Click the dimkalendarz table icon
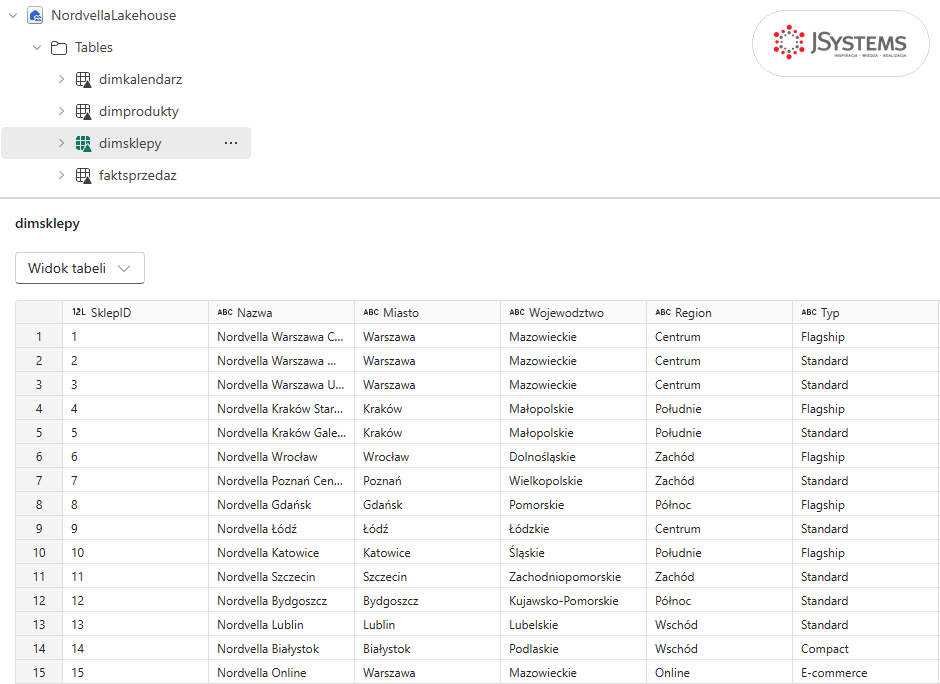 point(83,80)
